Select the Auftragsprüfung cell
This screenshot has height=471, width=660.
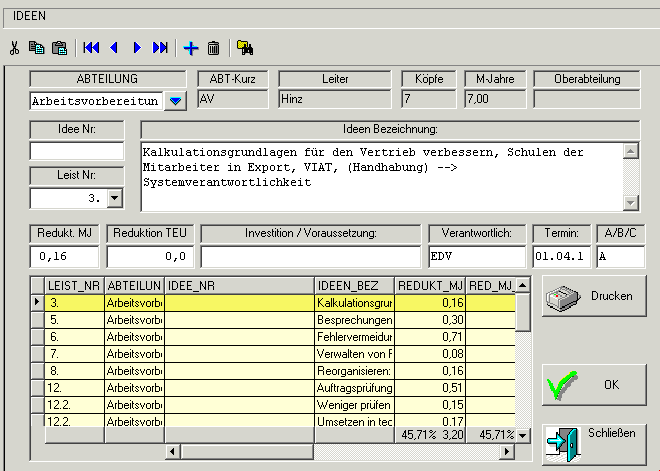coord(354,388)
